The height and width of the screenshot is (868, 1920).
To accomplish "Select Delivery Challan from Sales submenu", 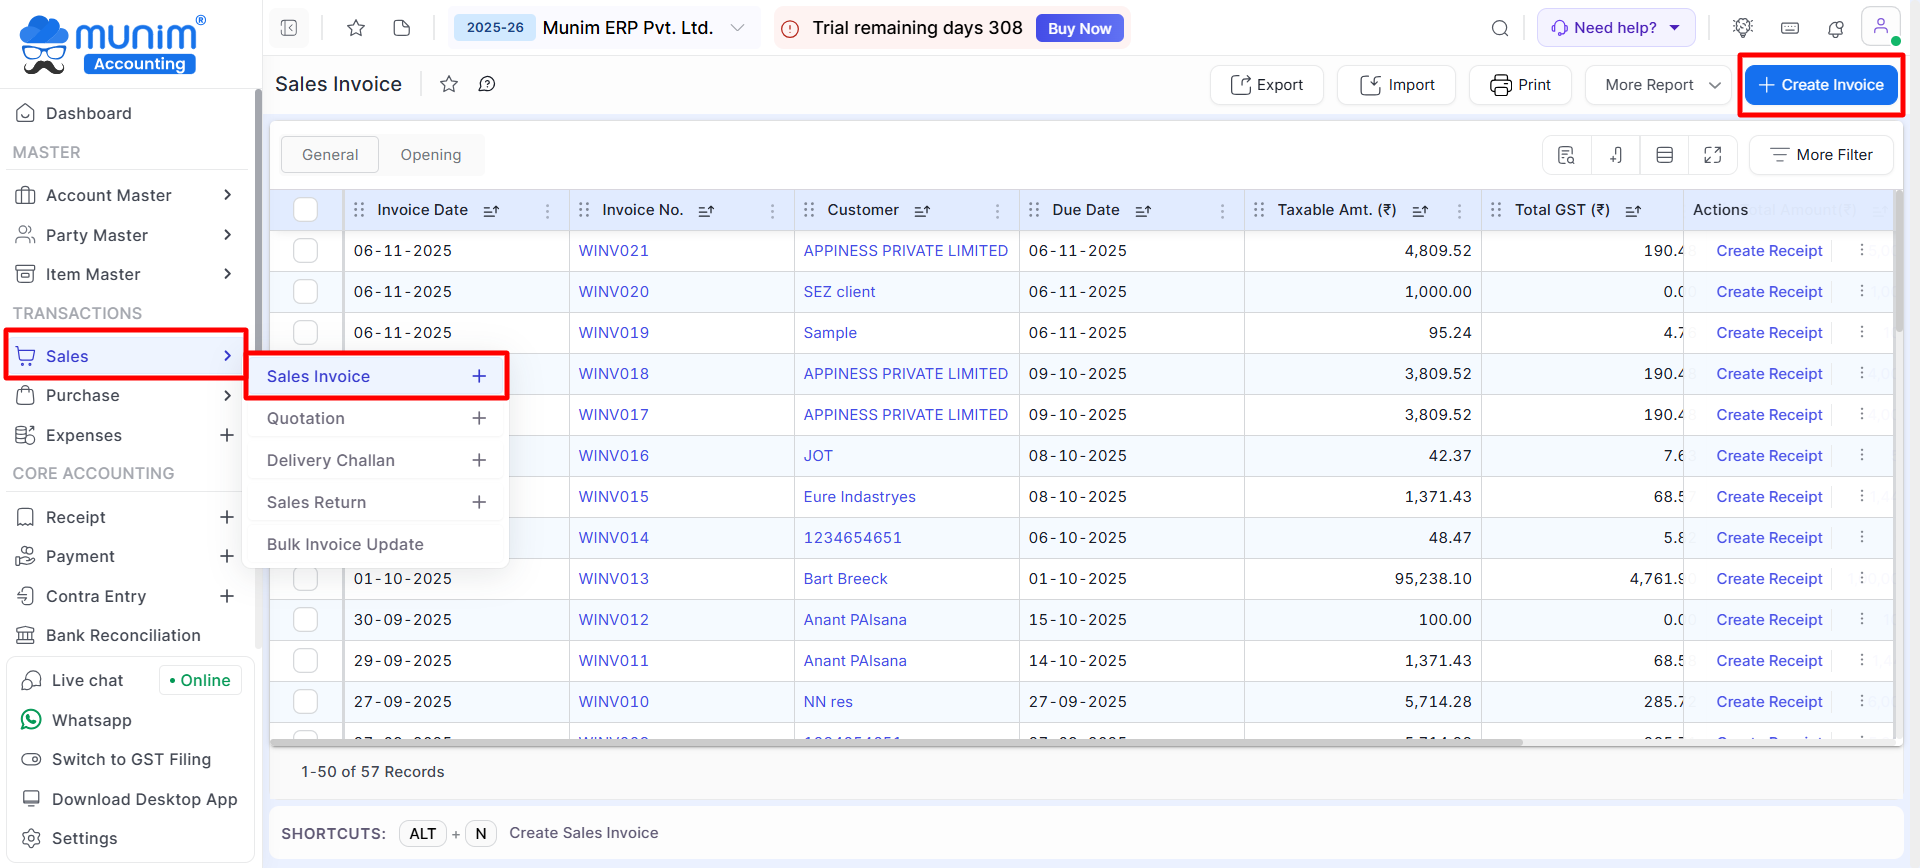I will pyautogui.click(x=331, y=460).
